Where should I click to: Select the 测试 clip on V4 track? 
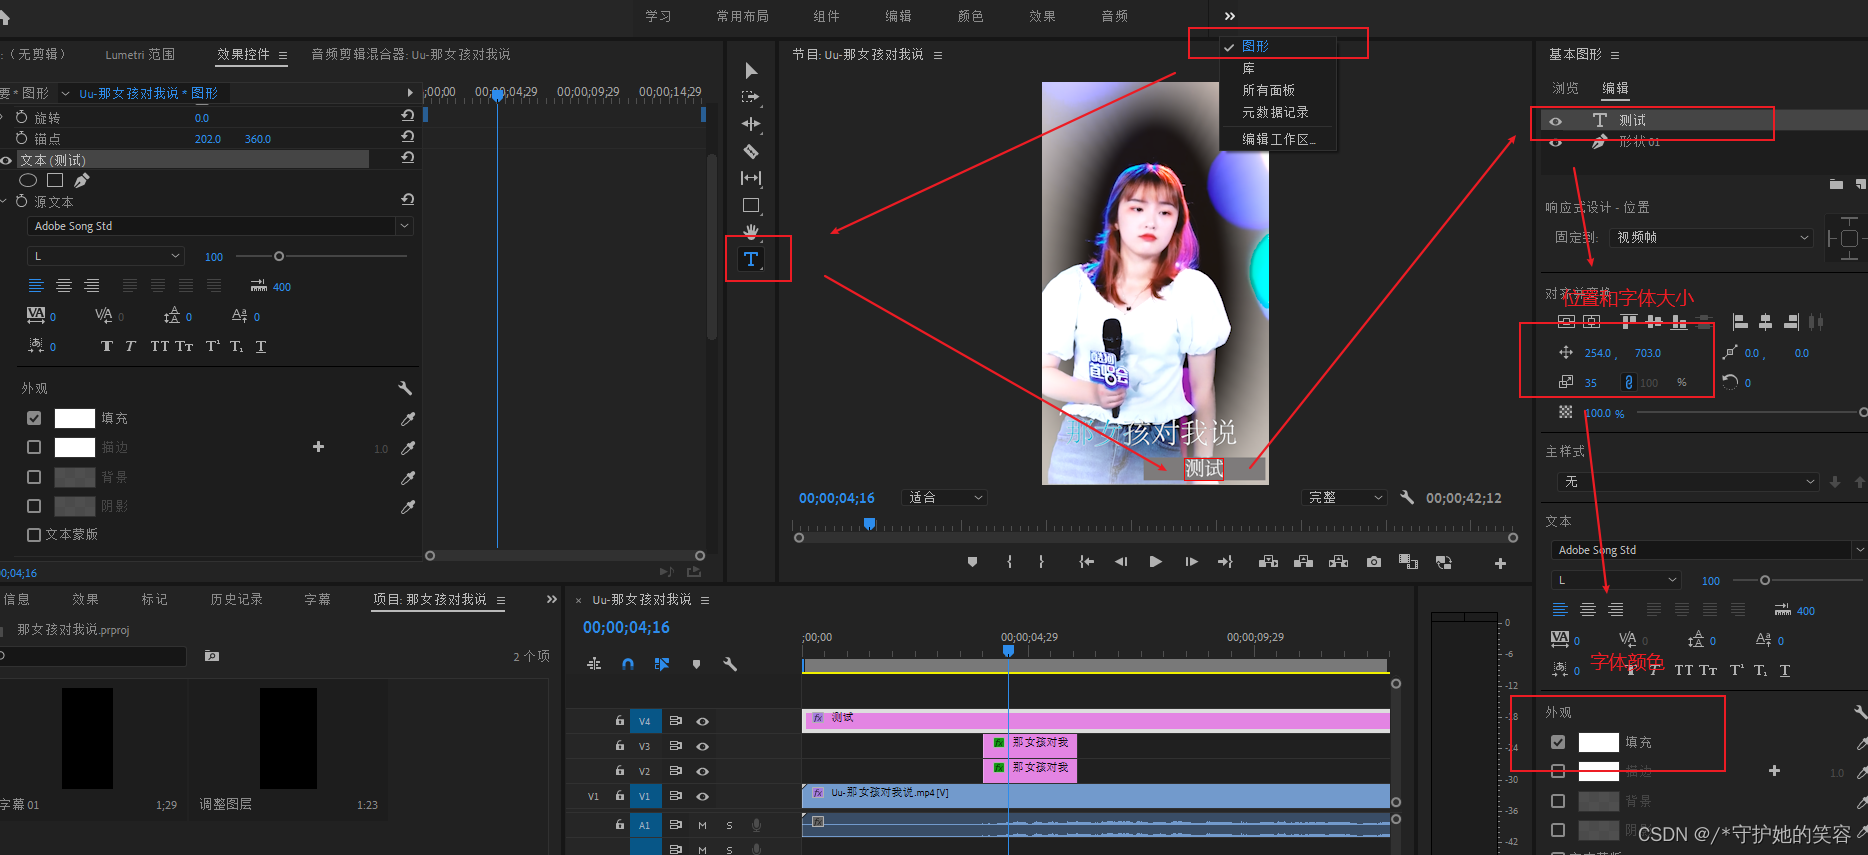click(1096, 720)
